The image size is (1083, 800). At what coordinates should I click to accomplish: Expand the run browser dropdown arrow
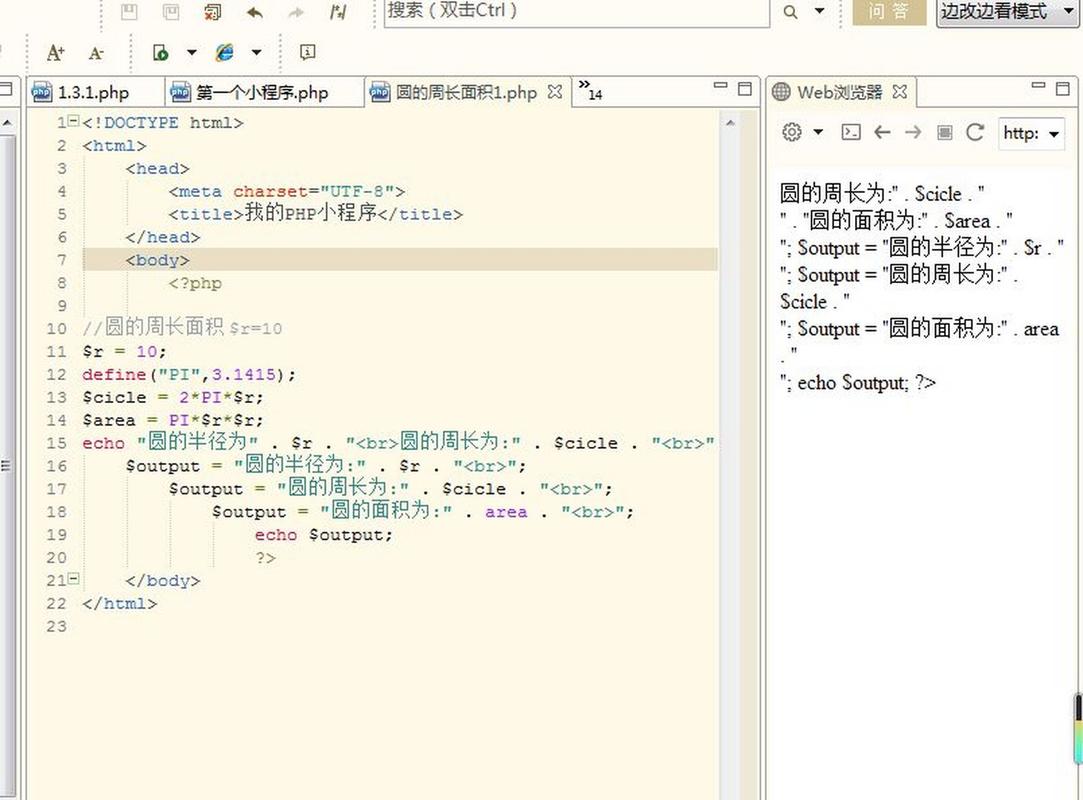point(191,53)
